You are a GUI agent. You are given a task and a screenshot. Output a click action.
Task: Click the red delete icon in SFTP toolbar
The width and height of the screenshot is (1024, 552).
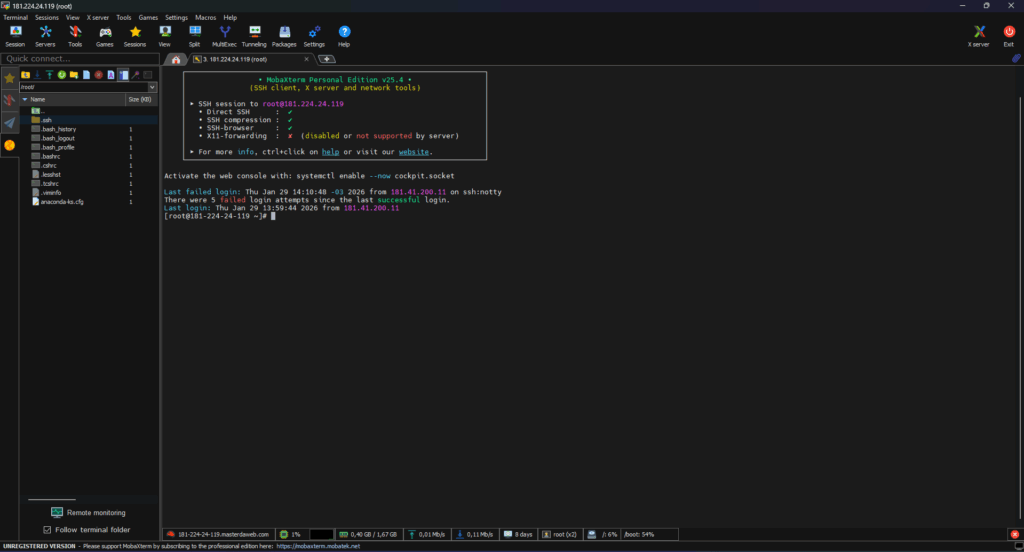[x=98, y=75]
